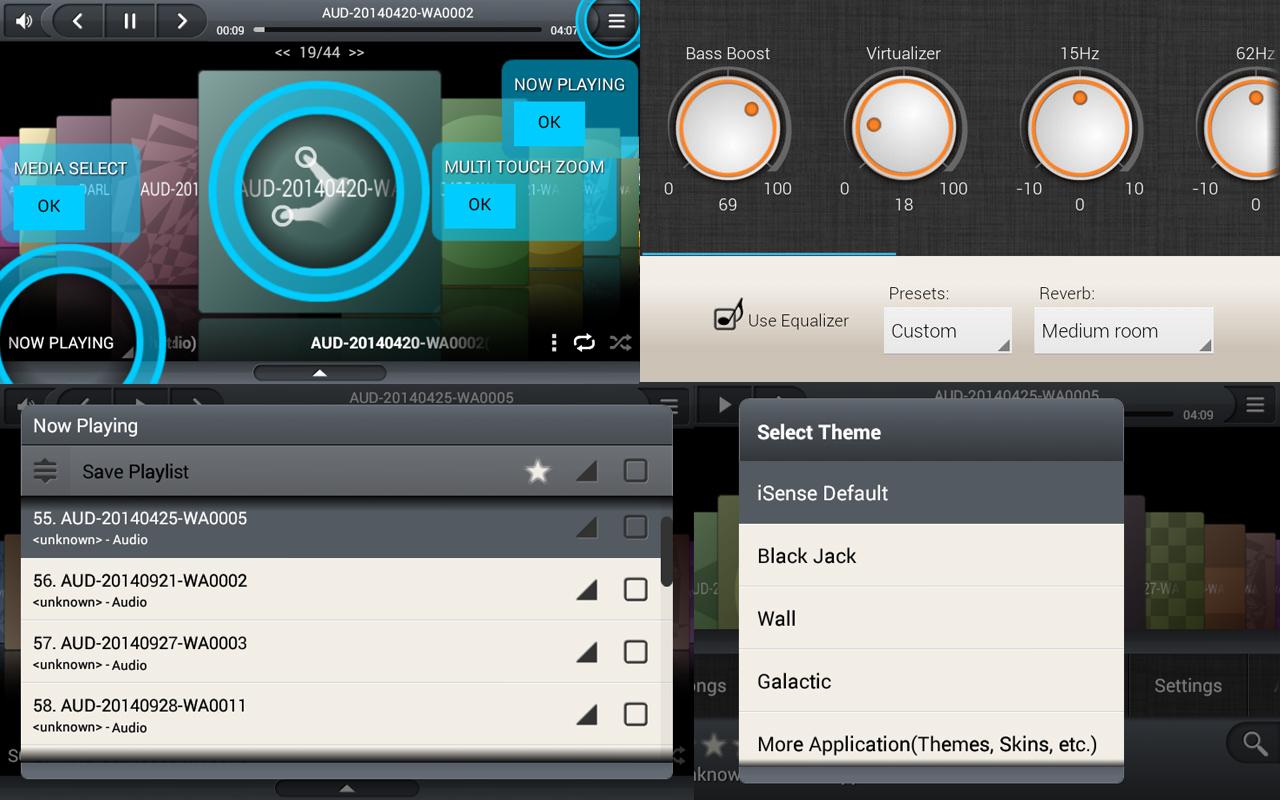Image resolution: width=1280 pixels, height=800 pixels.
Task: Click the Save Playlist label
Action: pos(135,472)
